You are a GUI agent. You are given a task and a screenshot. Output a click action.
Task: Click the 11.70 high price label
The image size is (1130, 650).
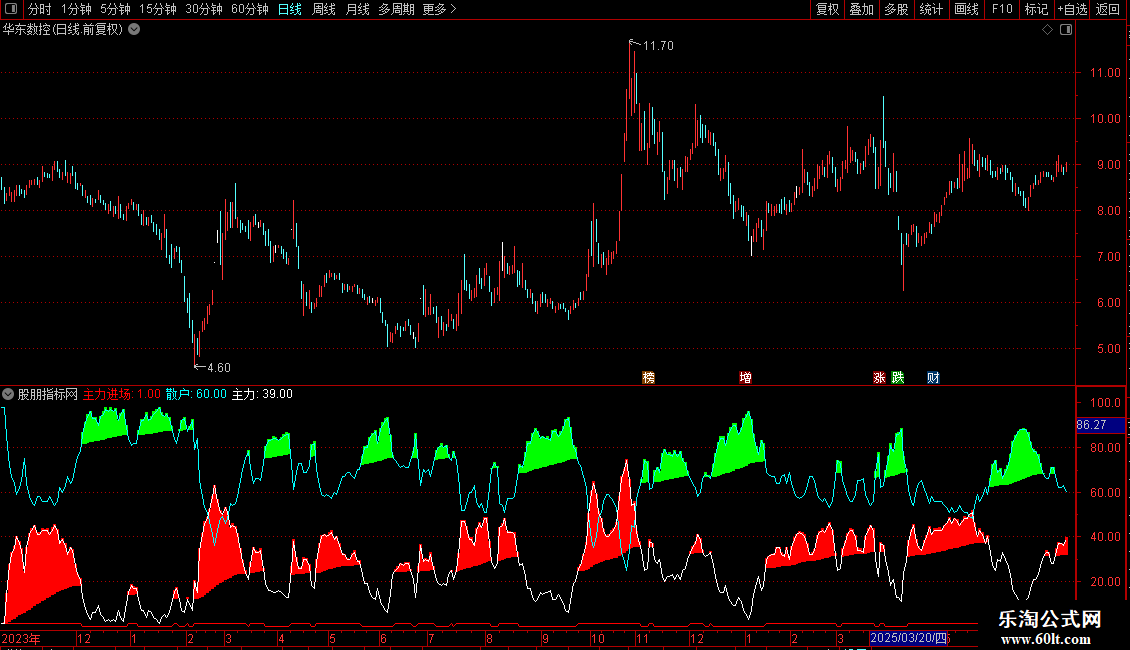point(658,45)
